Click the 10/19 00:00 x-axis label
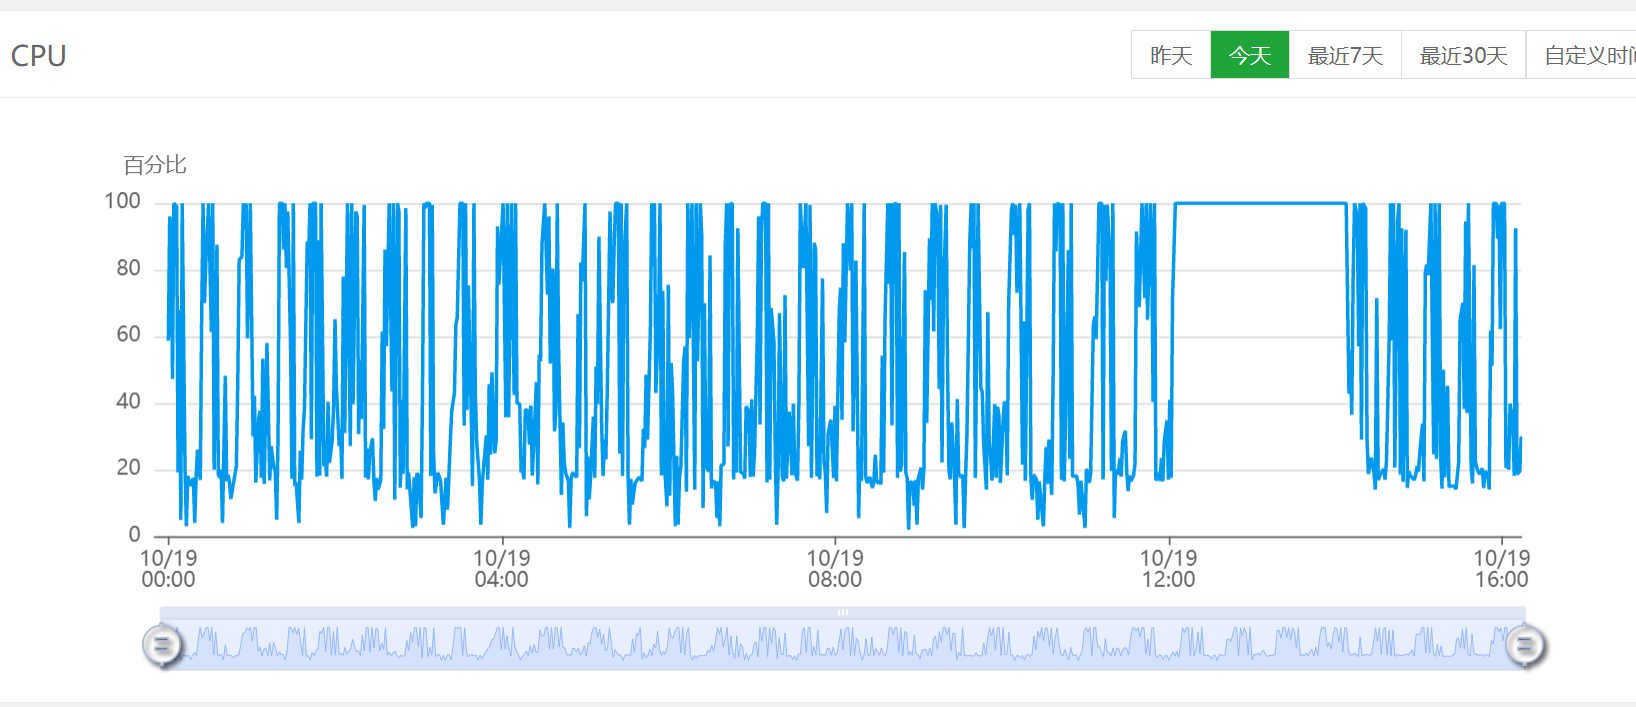Screen dimensions: 1636x707 click(x=168, y=569)
